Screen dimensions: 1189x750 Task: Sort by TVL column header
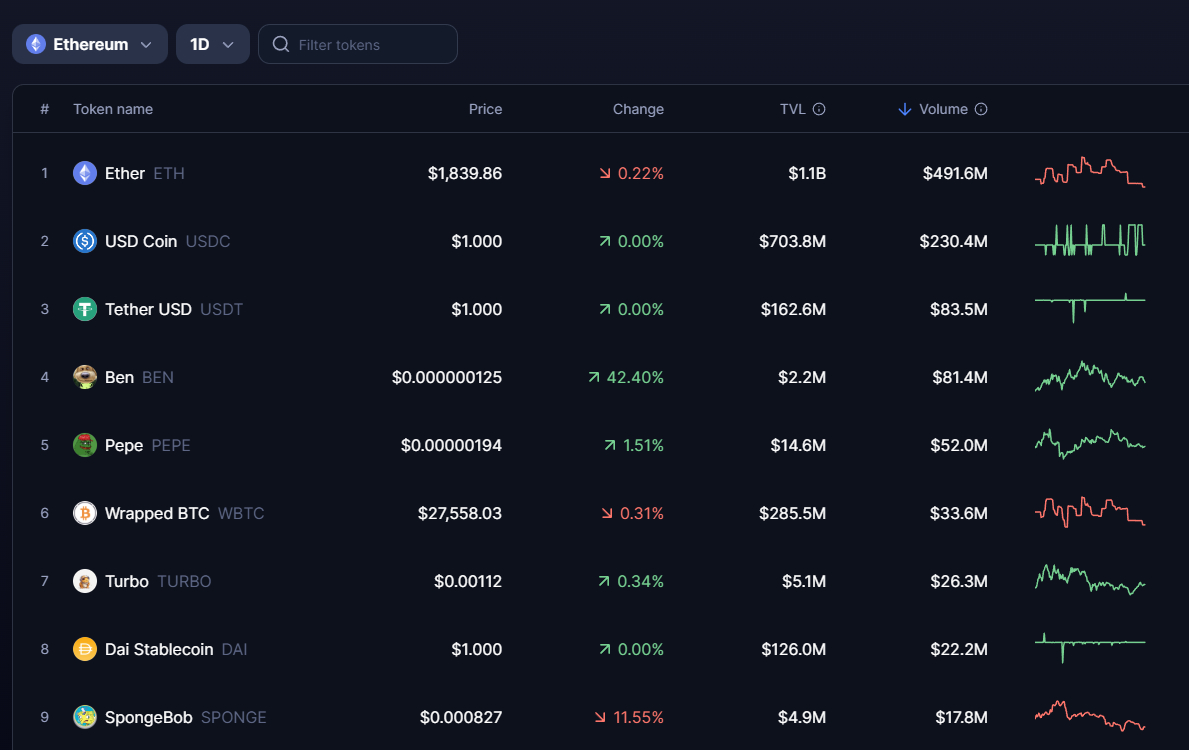coord(792,109)
